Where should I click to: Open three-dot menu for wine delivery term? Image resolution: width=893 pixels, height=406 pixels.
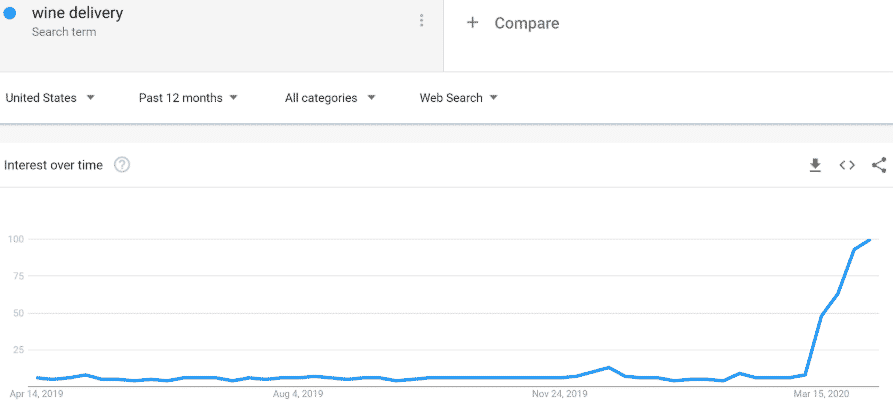pyautogui.click(x=421, y=20)
